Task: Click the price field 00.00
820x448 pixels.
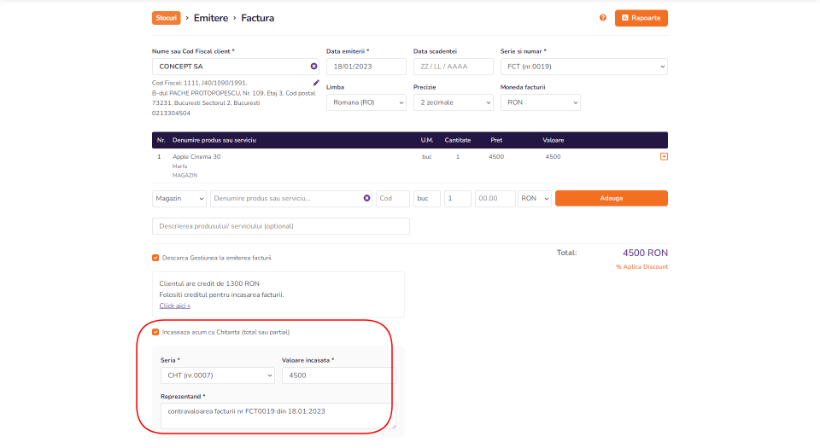Action: [495, 198]
